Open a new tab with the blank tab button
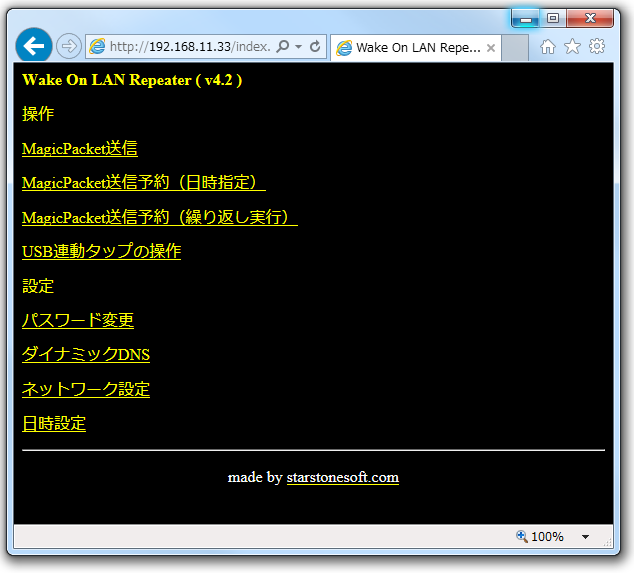Image resolution: width=634 pixels, height=573 pixels. (x=515, y=48)
